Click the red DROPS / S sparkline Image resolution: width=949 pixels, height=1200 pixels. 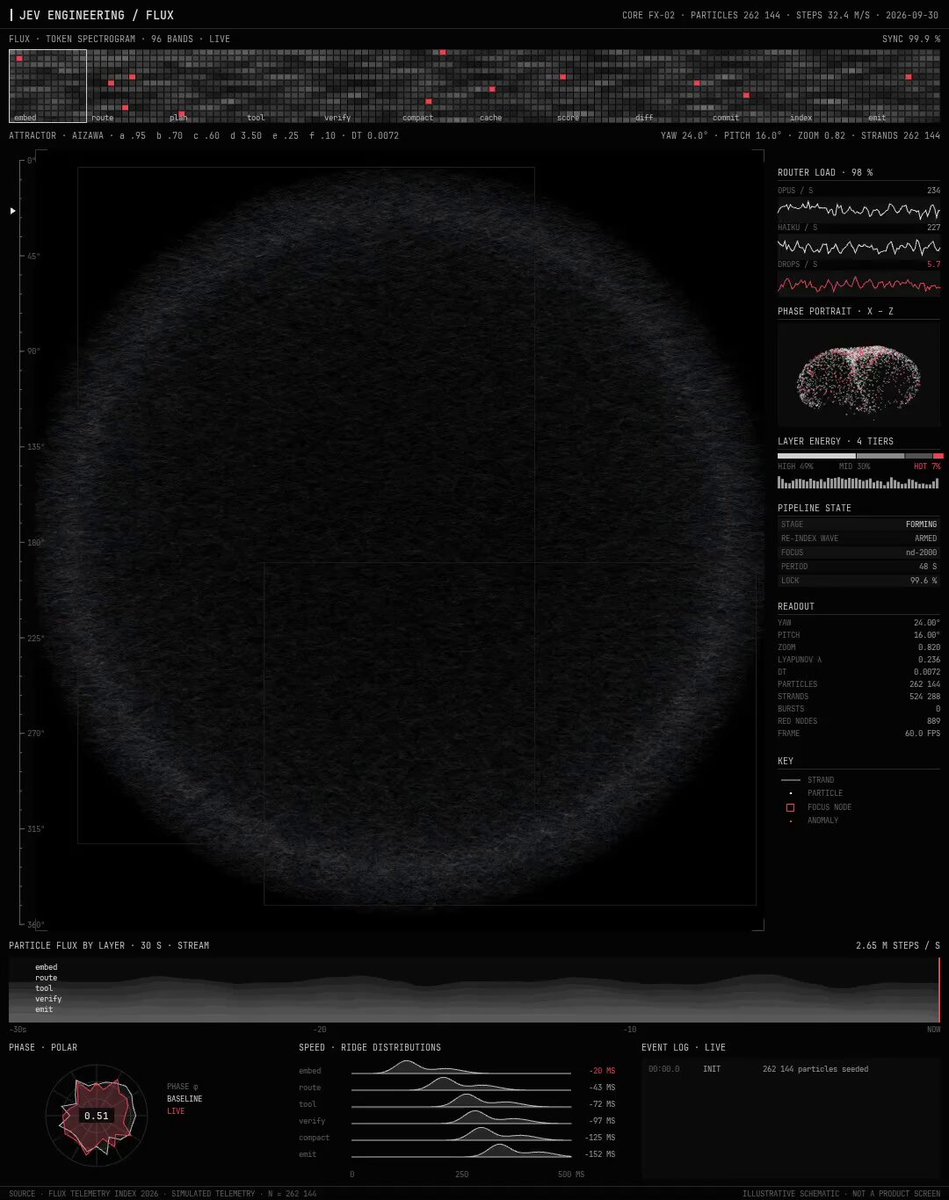point(859,283)
